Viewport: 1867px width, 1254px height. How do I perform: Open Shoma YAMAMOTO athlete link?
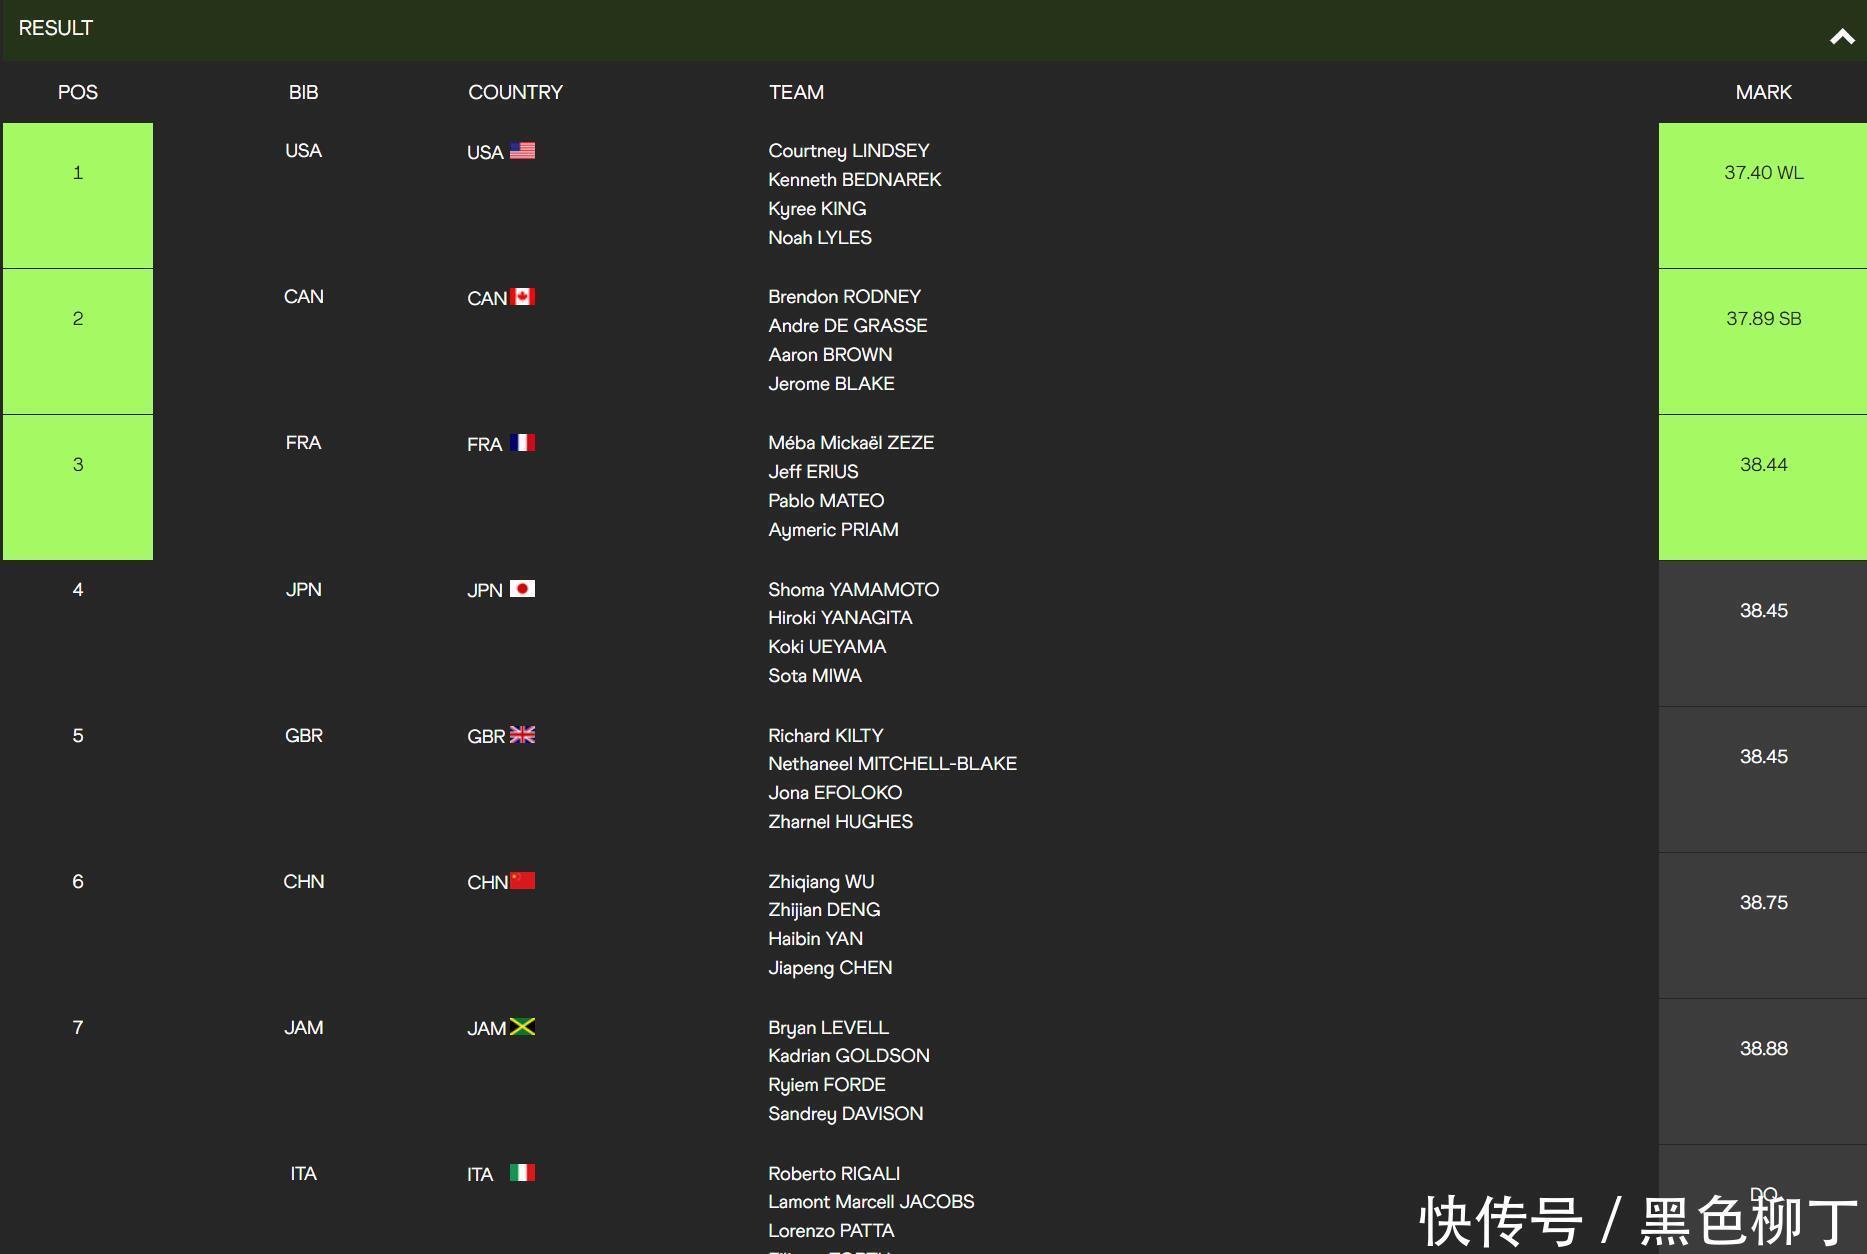coord(853,590)
